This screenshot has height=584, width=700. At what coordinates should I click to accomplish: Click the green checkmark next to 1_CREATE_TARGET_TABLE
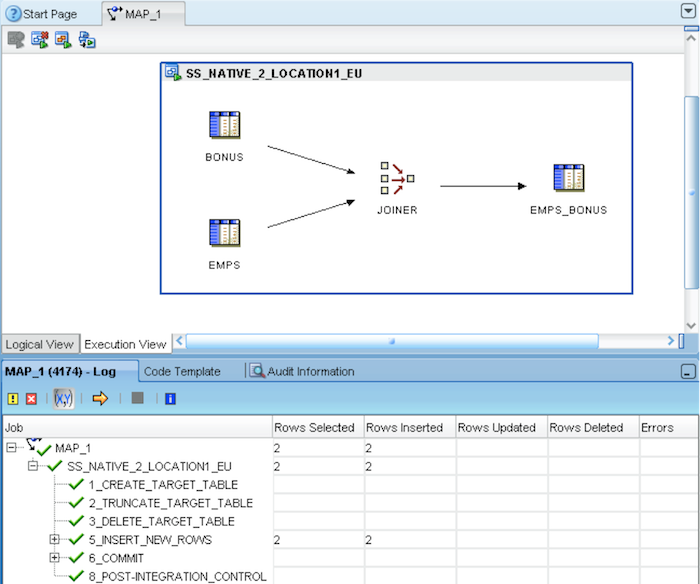76,484
